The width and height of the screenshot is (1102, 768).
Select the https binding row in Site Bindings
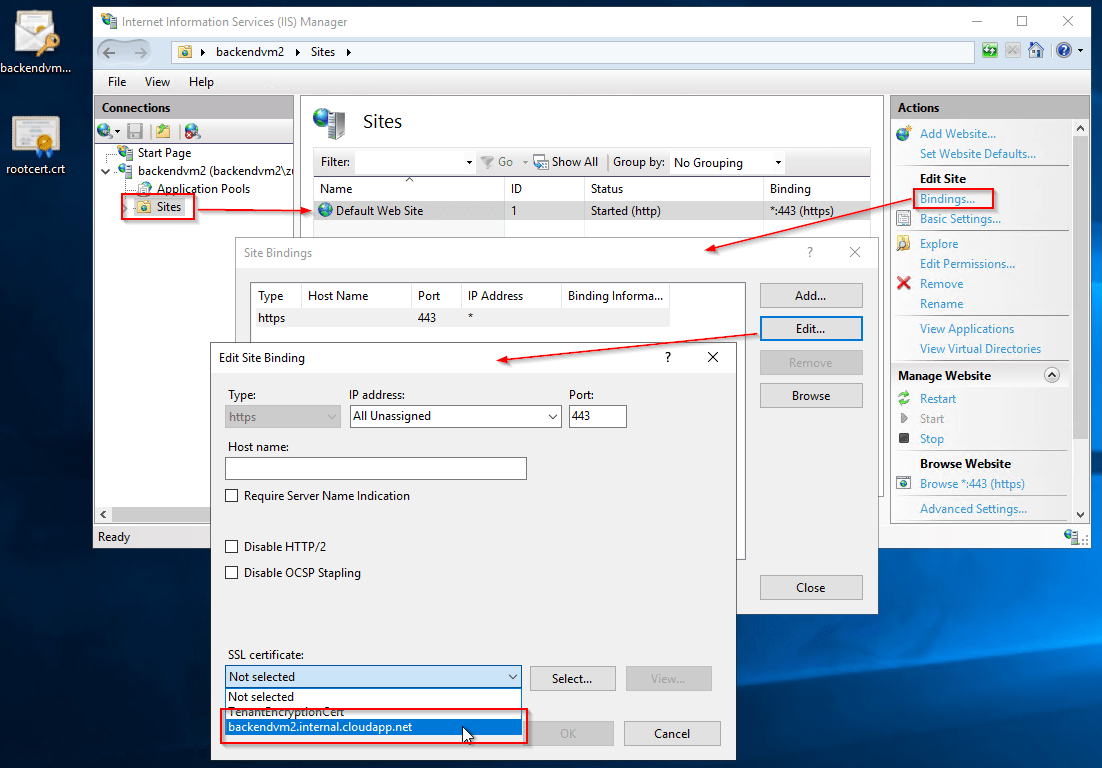coord(460,318)
